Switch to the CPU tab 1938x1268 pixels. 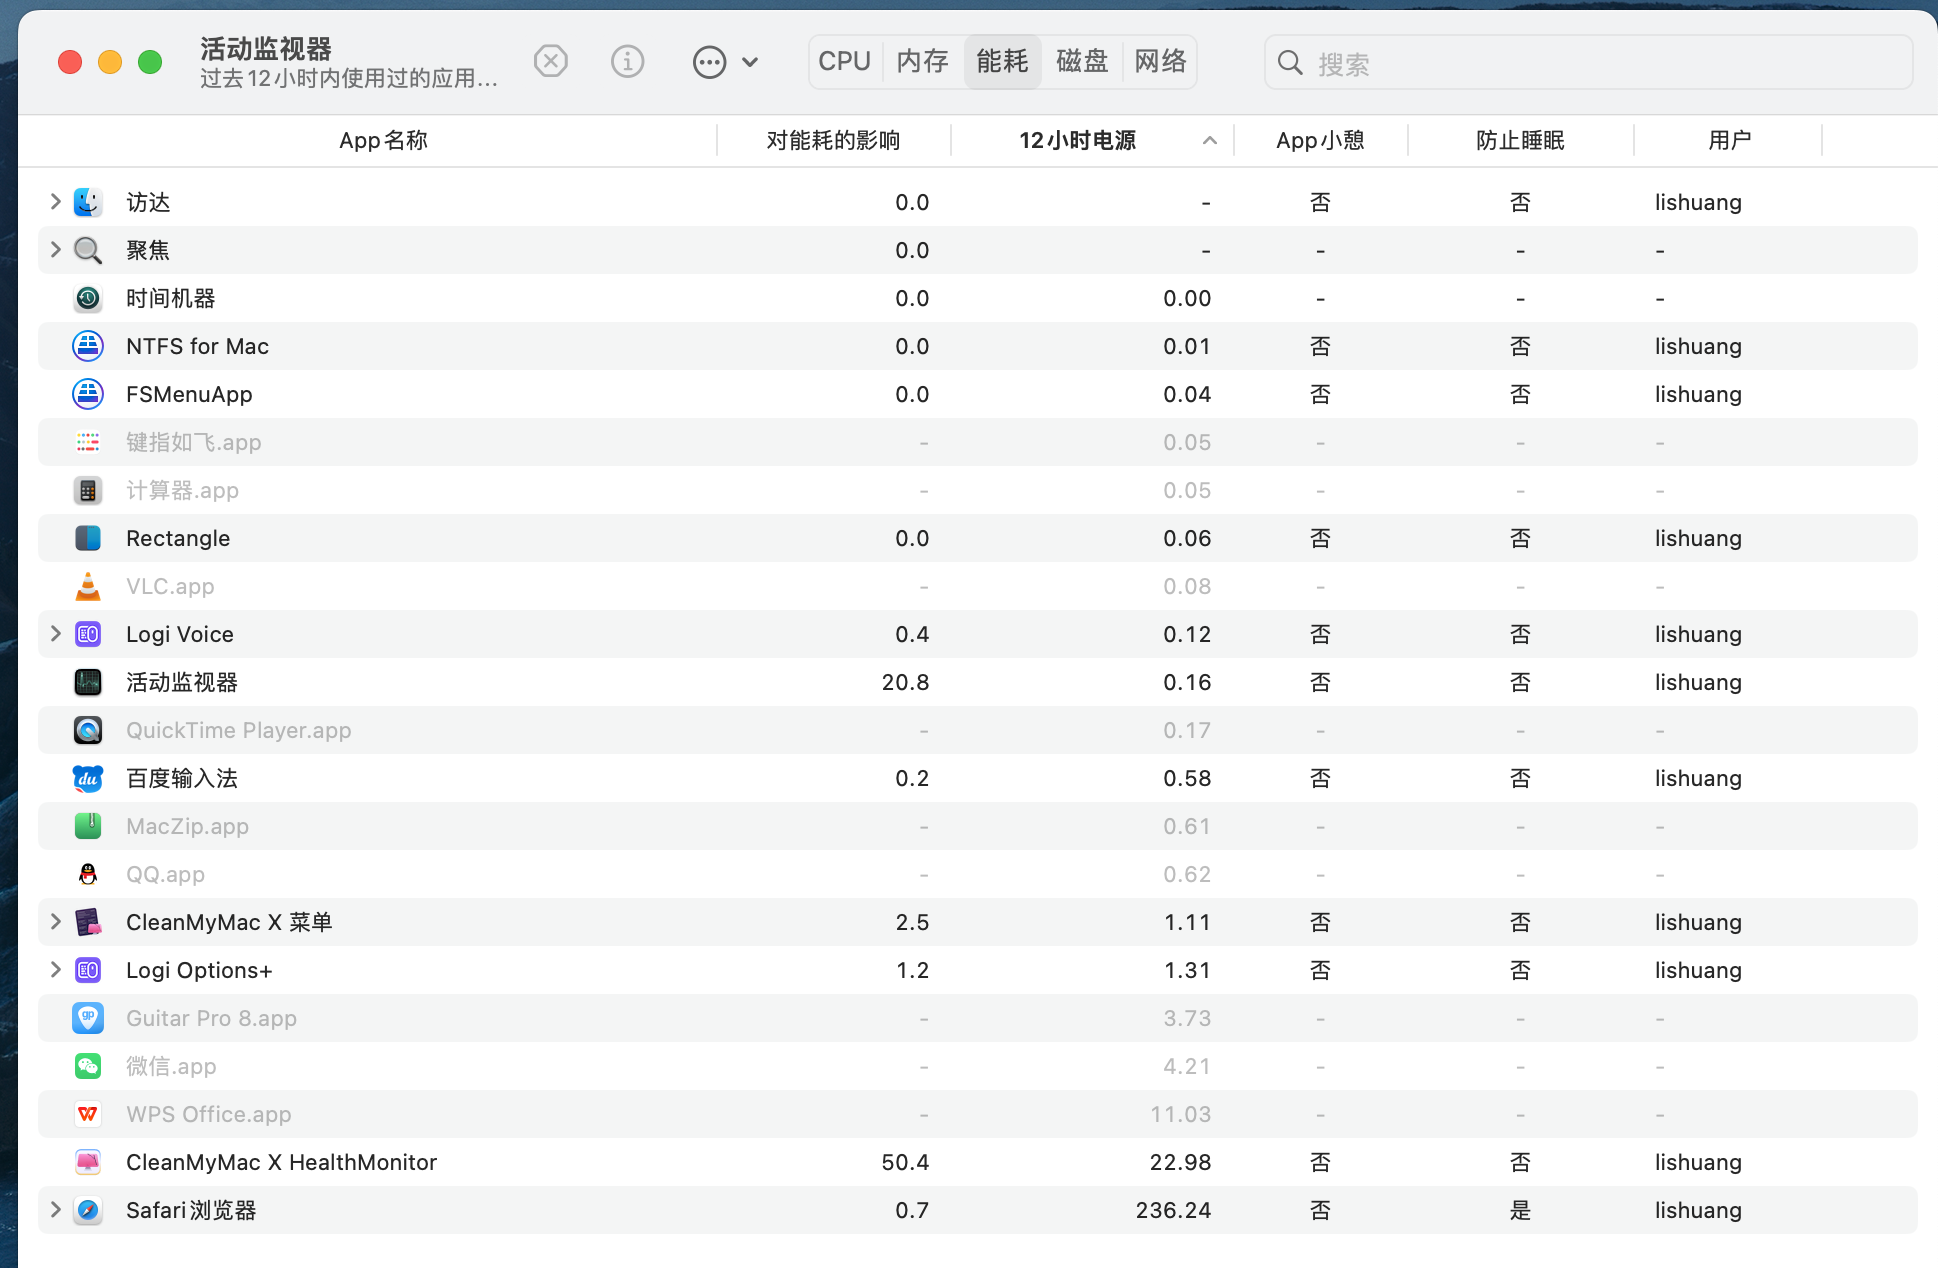point(844,62)
